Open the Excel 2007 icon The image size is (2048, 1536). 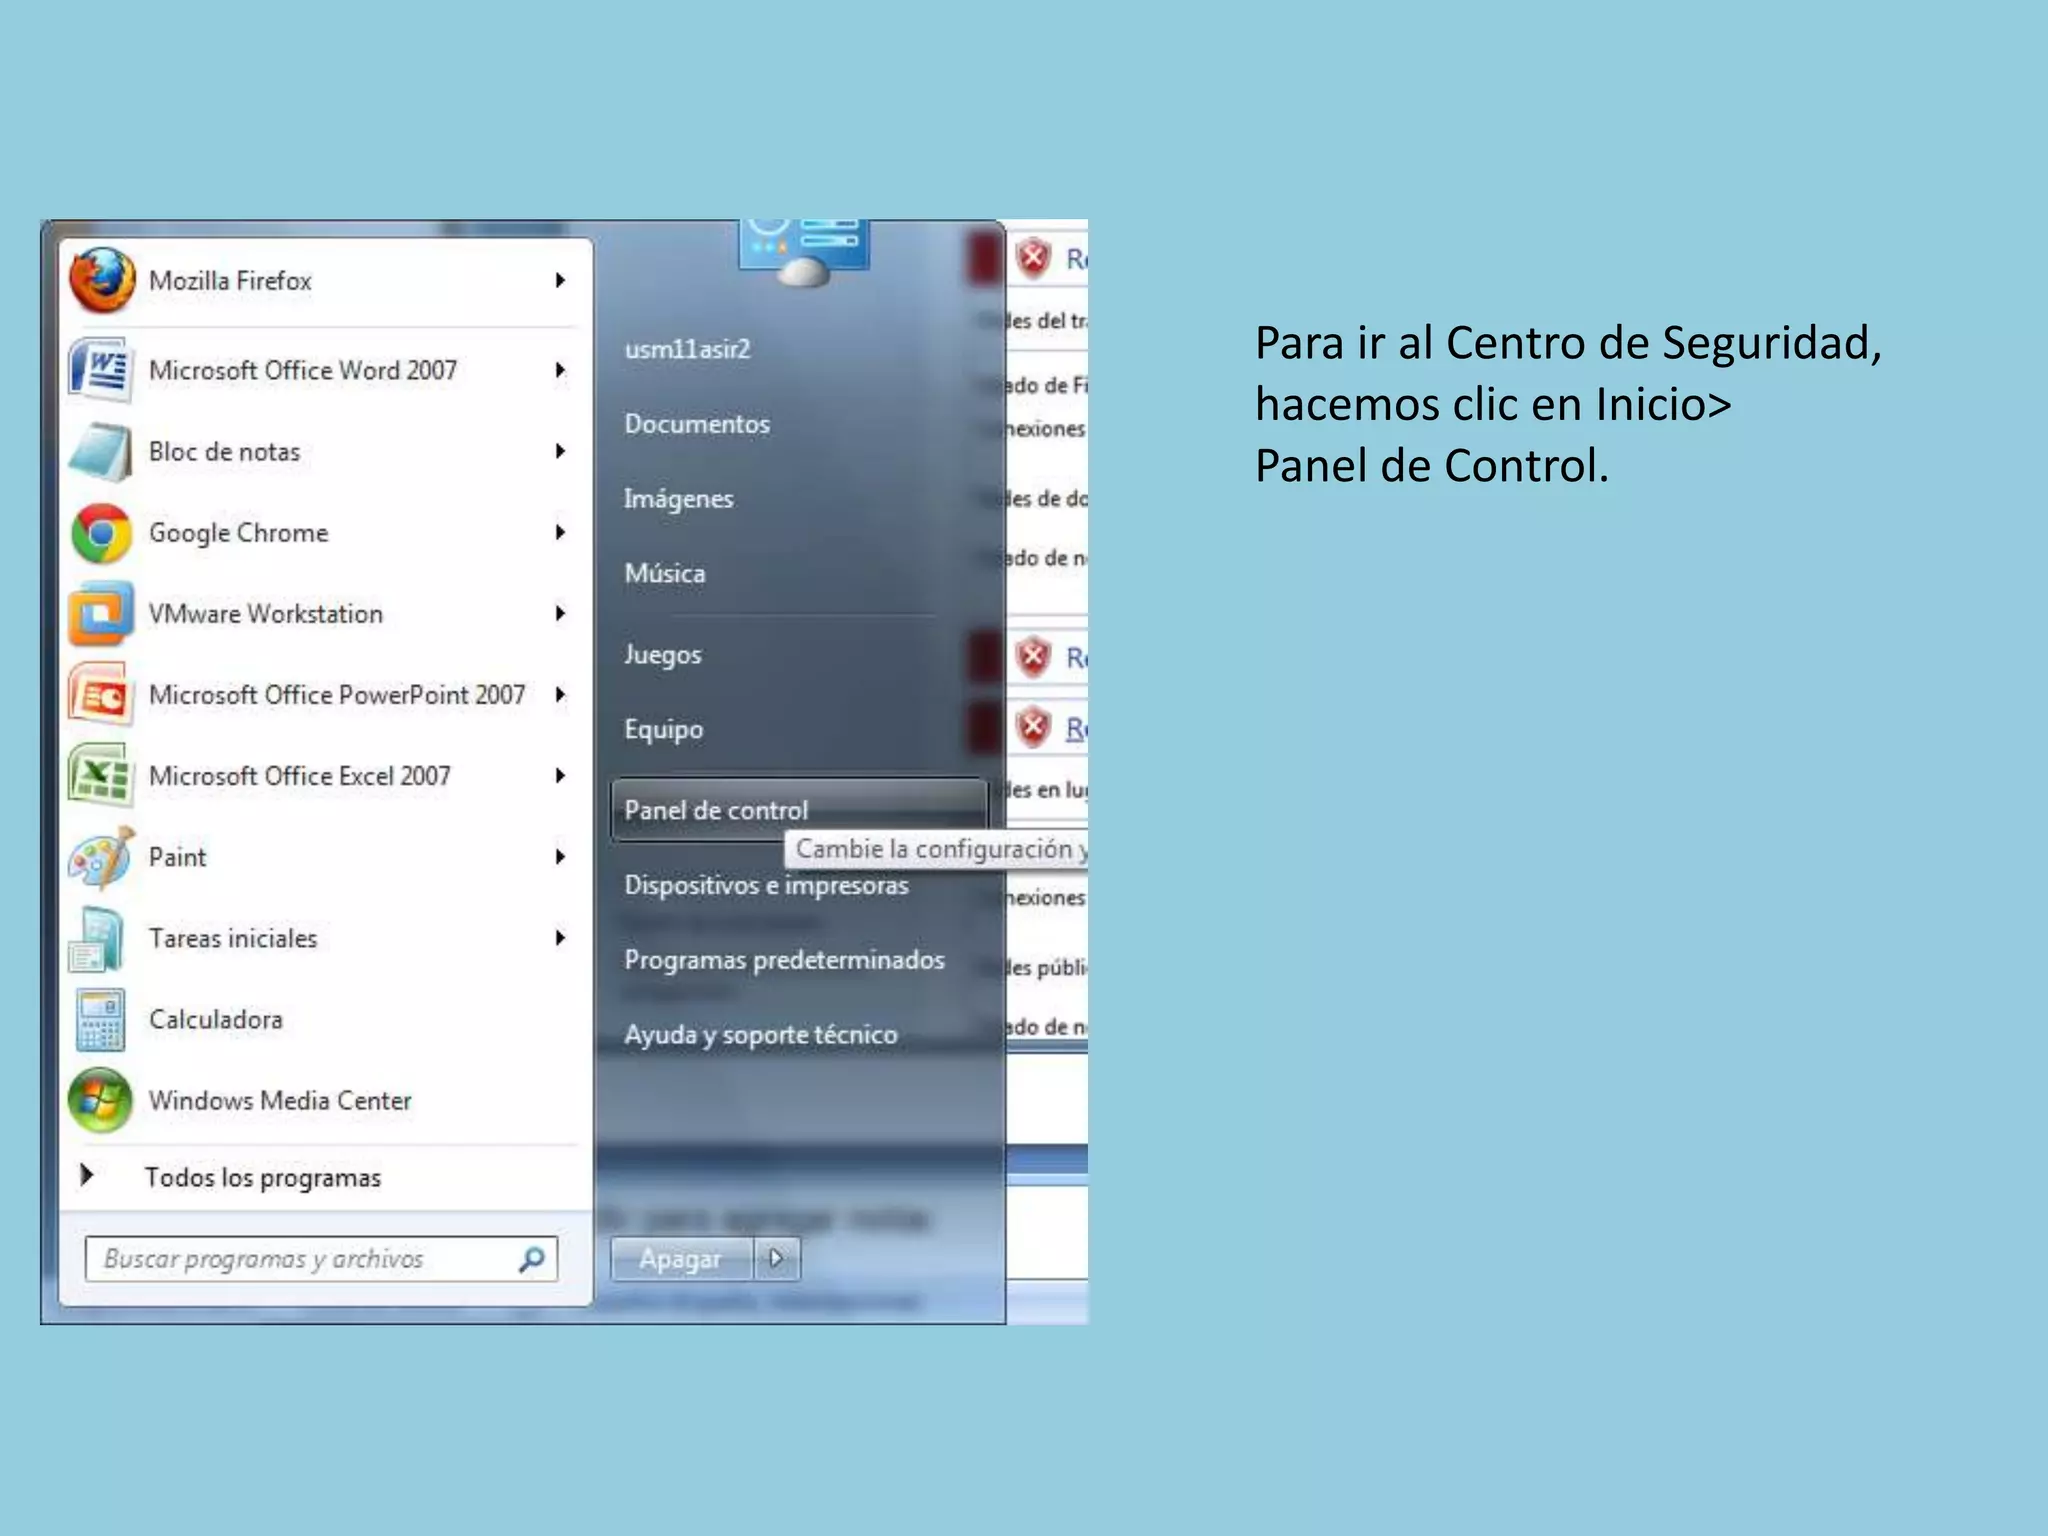point(101,776)
